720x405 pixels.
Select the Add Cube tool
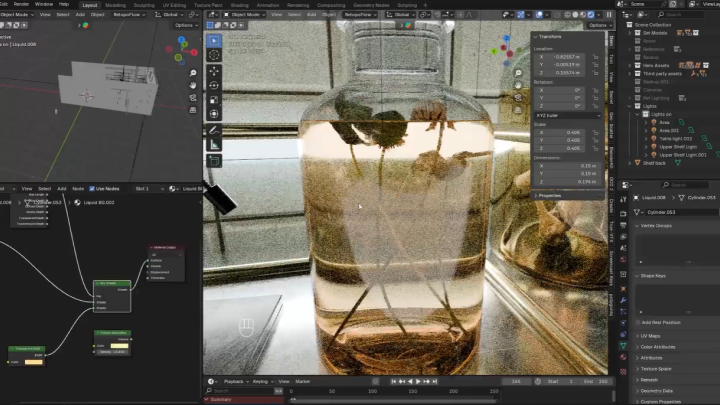[x=214, y=161]
